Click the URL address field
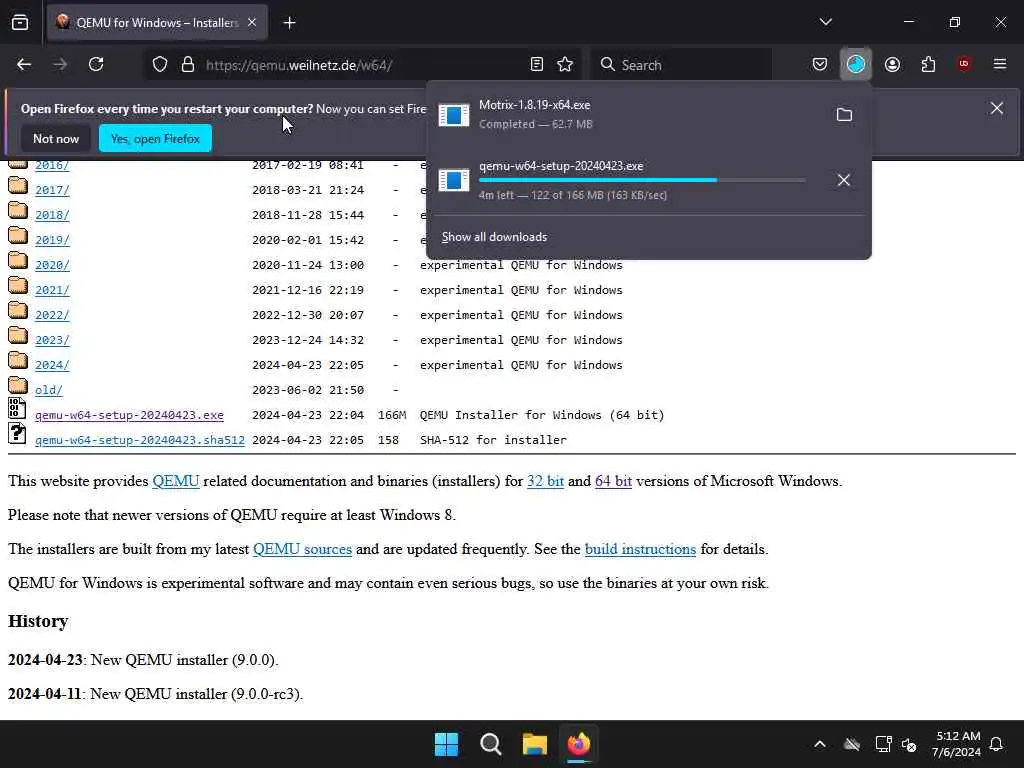This screenshot has height=768, width=1024. pyautogui.click(x=362, y=65)
